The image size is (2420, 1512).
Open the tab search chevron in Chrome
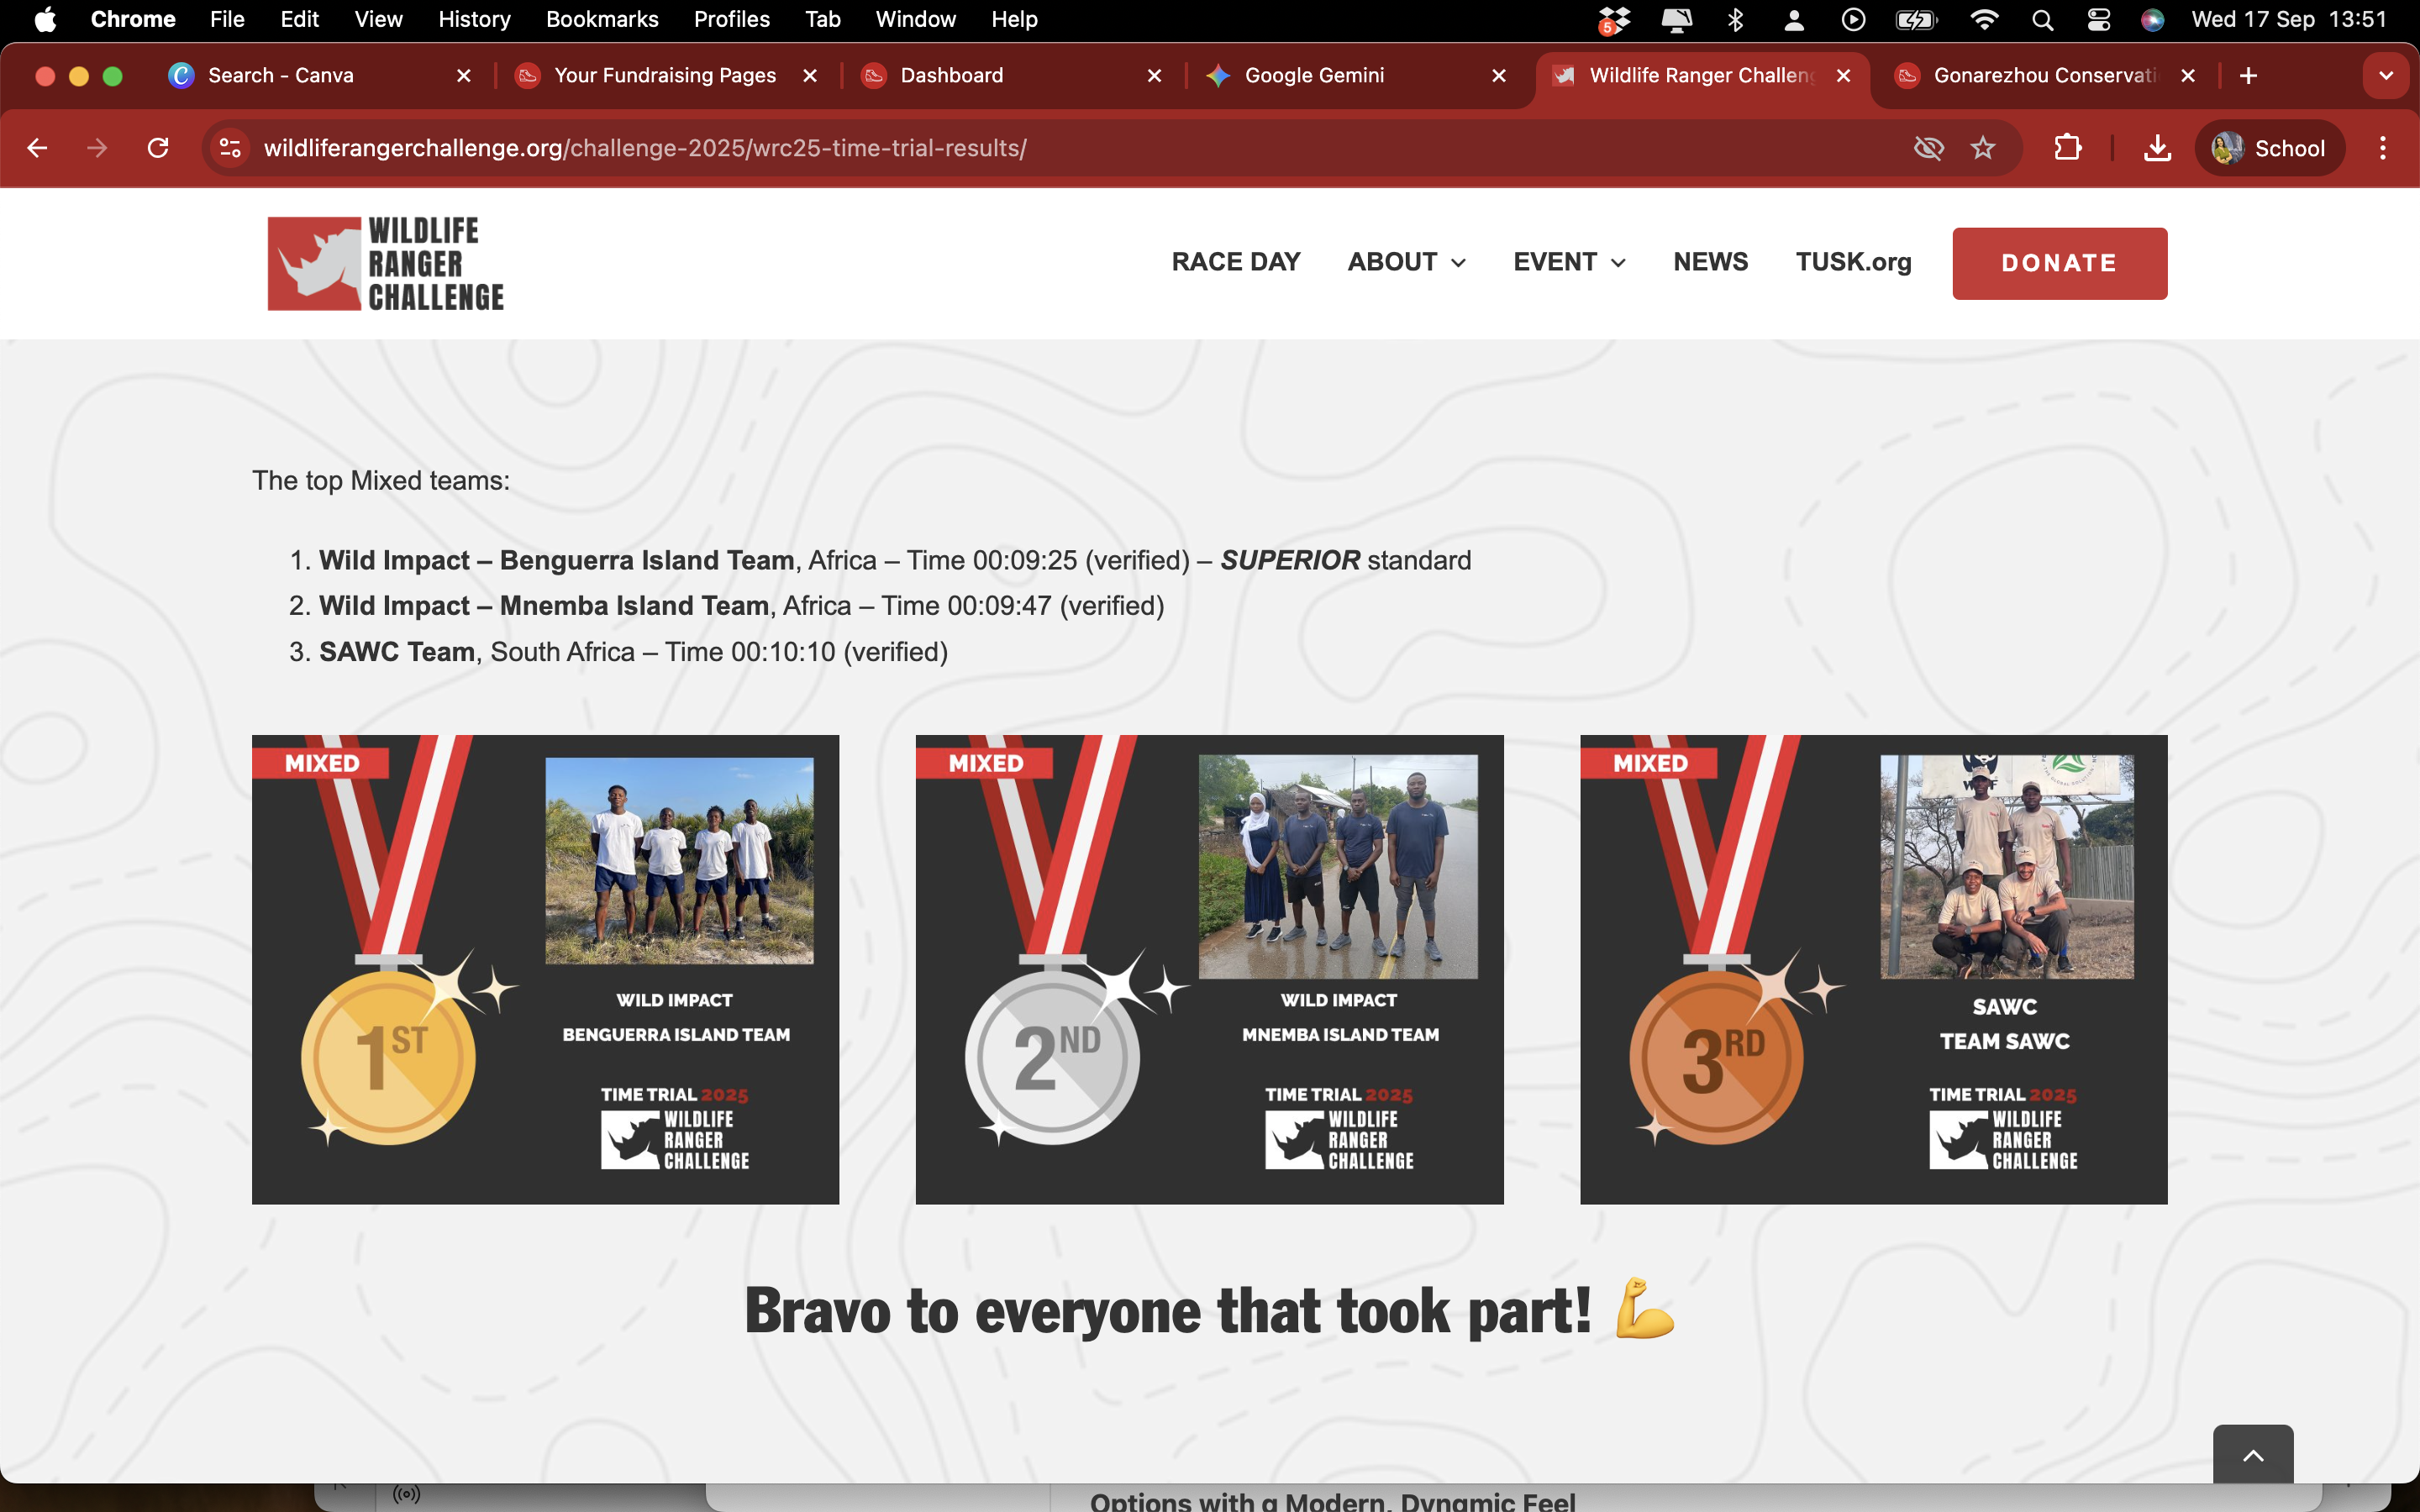[x=2386, y=75]
